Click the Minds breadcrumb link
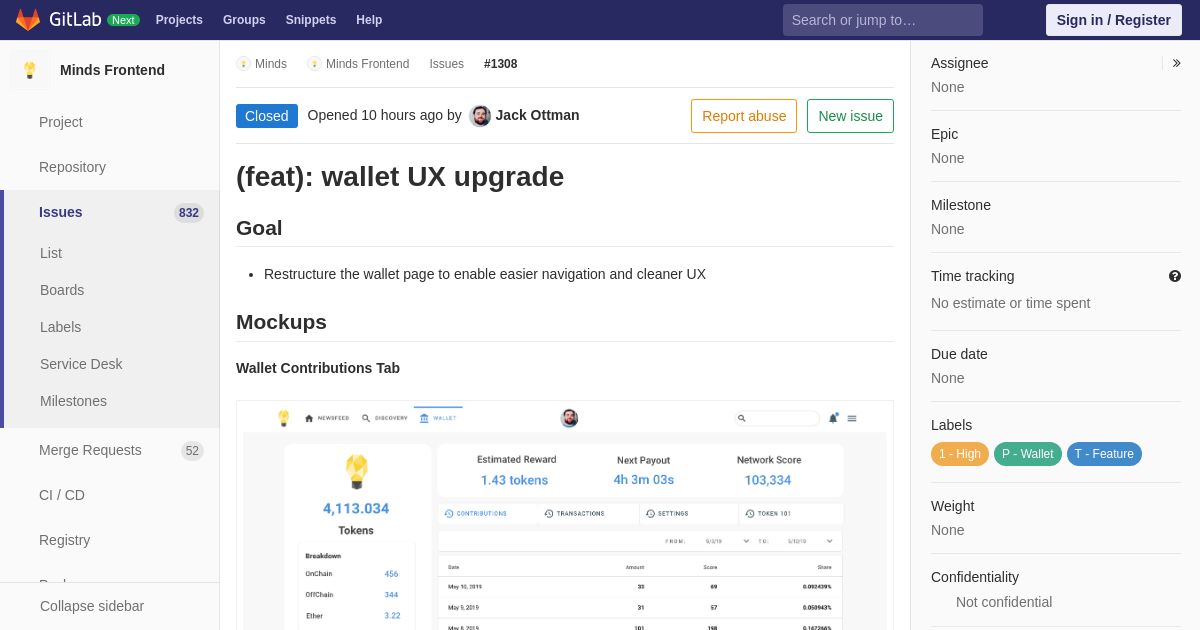The width and height of the screenshot is (1200, 630). tap(271, 64)
